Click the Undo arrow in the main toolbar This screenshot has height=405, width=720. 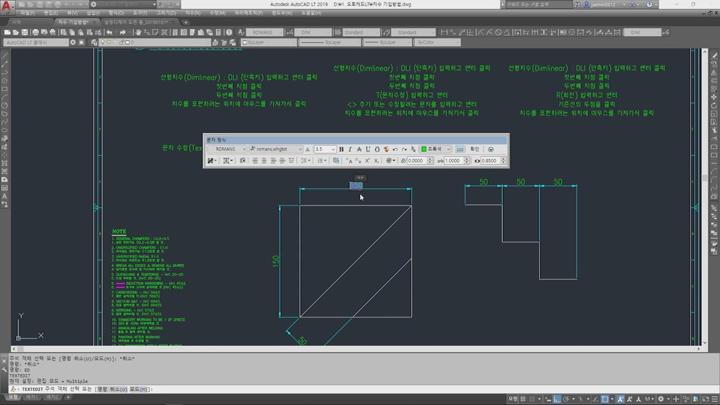coord(109,32)
